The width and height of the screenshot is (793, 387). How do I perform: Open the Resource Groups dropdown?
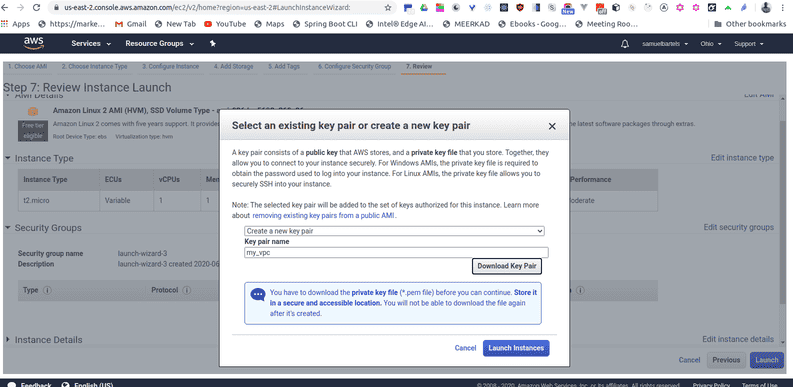point(160,44)
